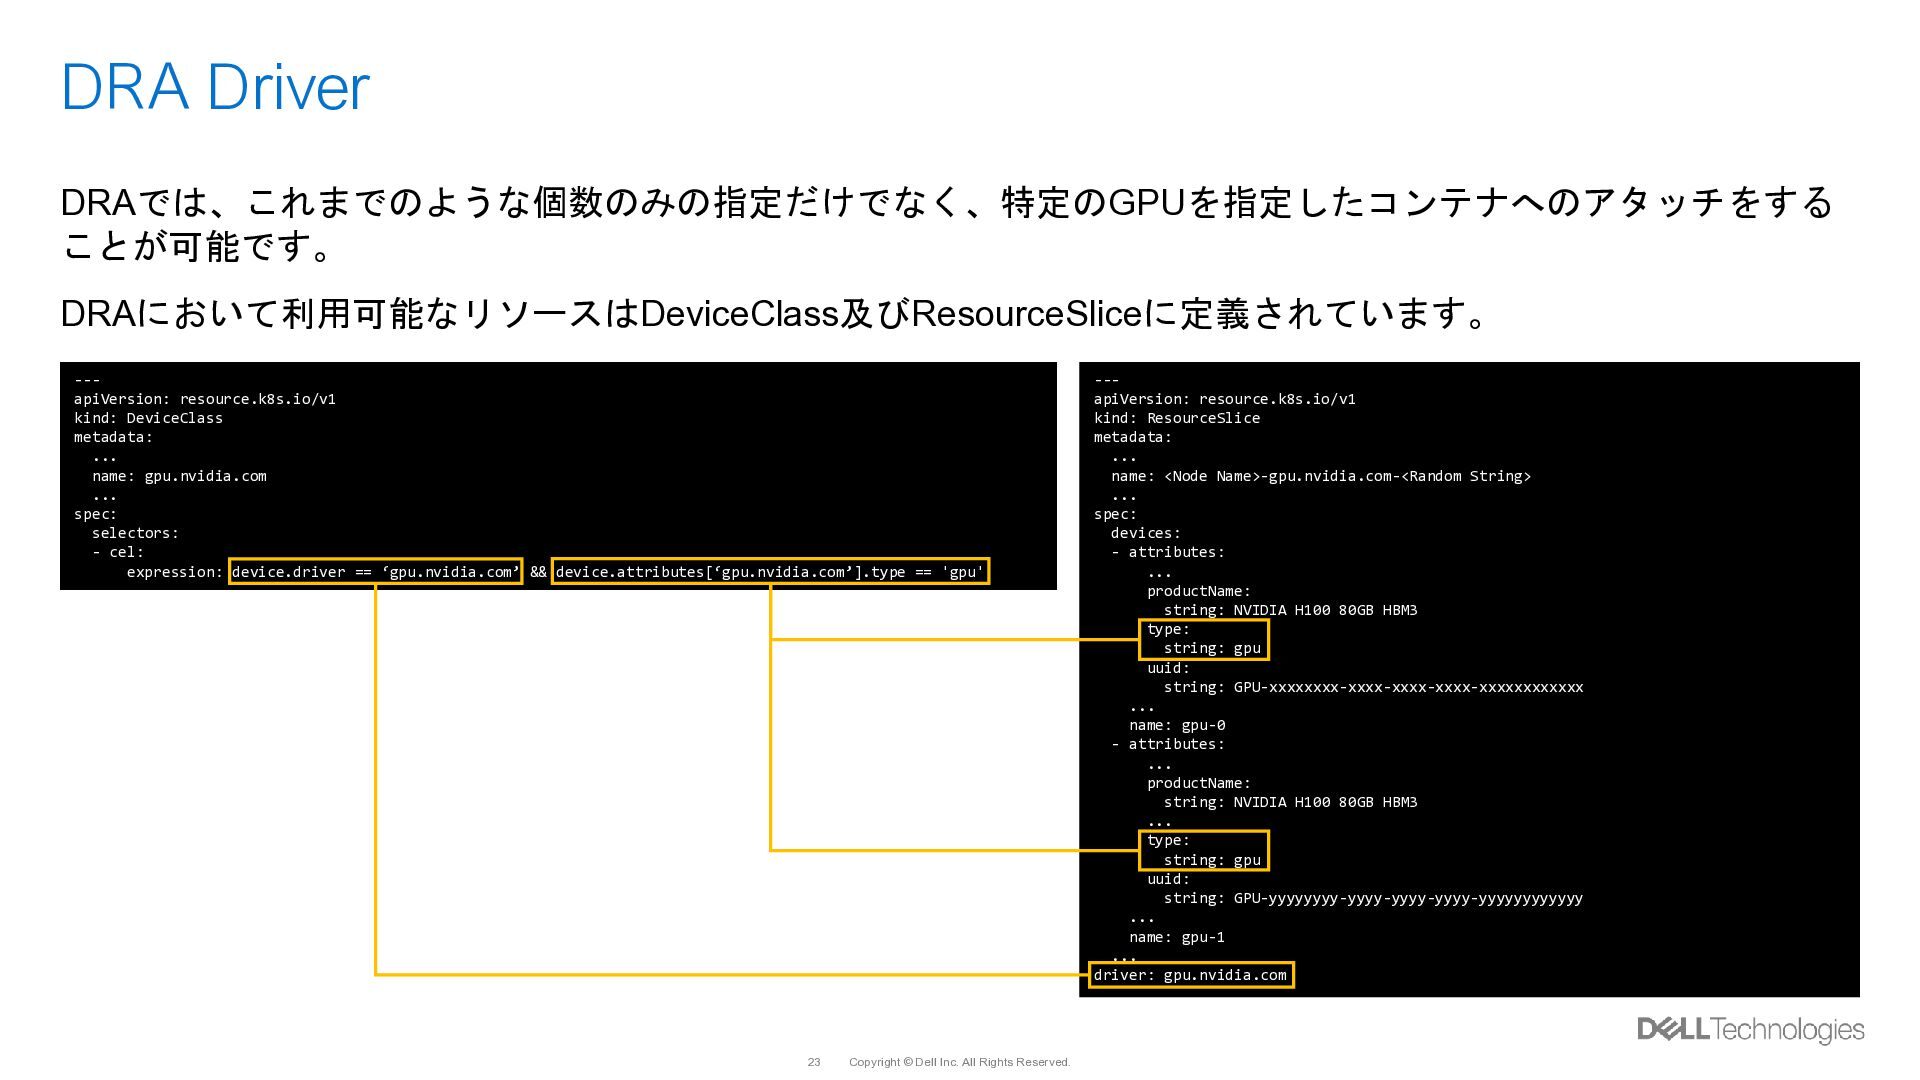The height and width of the screenshot is (1080, 1920).
Task: Click the ResourceSlice name line with Node Name
Action: [1320, 476]
